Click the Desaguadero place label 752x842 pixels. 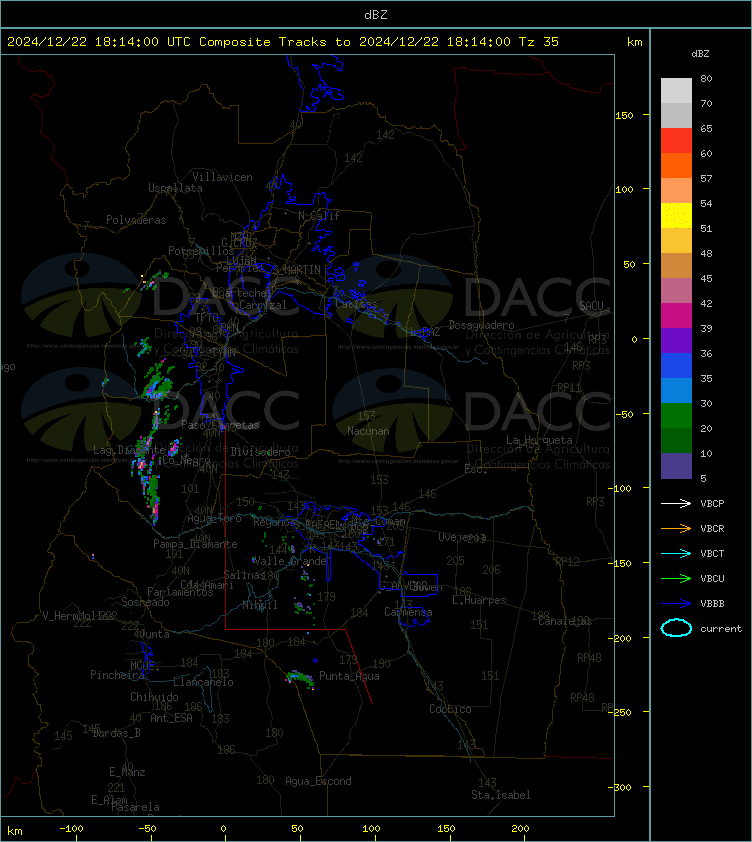[481, 325]
